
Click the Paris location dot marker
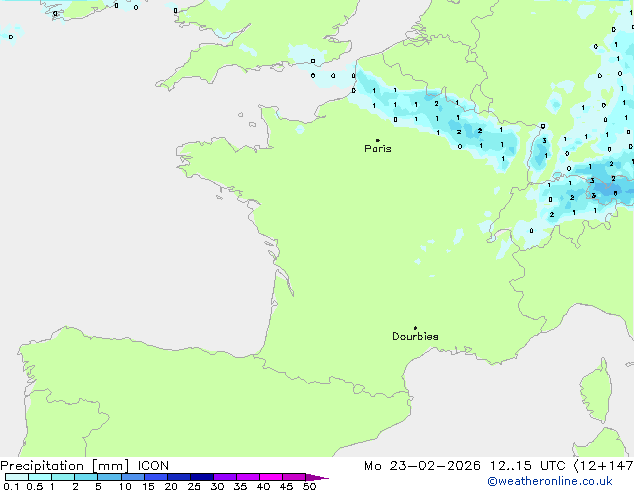click(x=378, y=140)
